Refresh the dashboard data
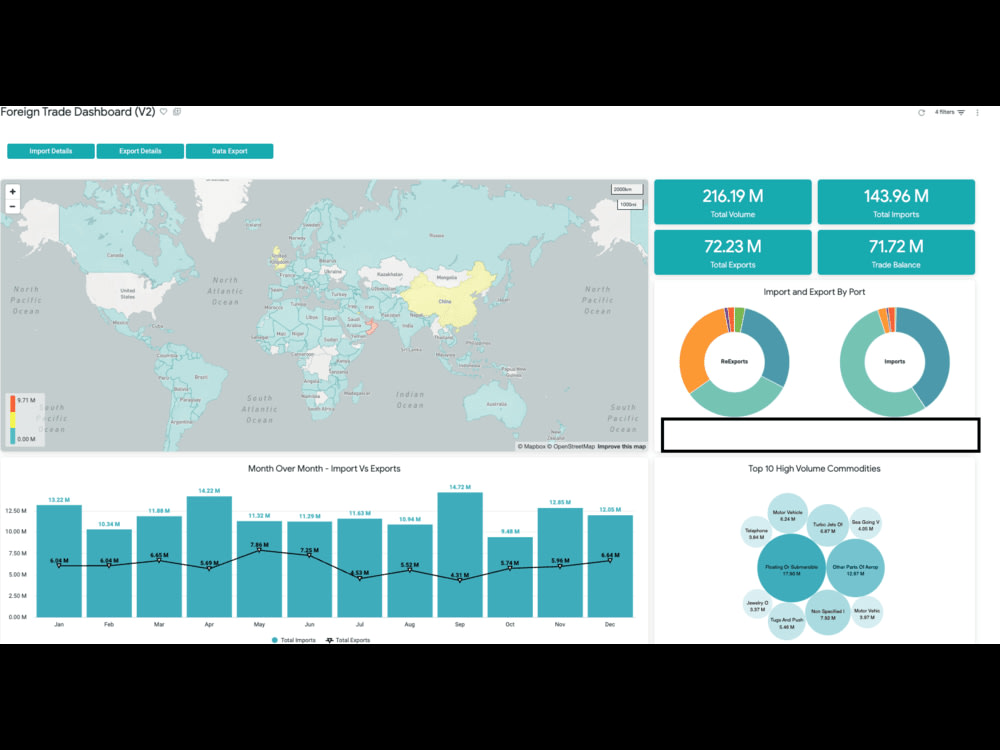This screenshot has height=750, width=1000. coord(921,112)
